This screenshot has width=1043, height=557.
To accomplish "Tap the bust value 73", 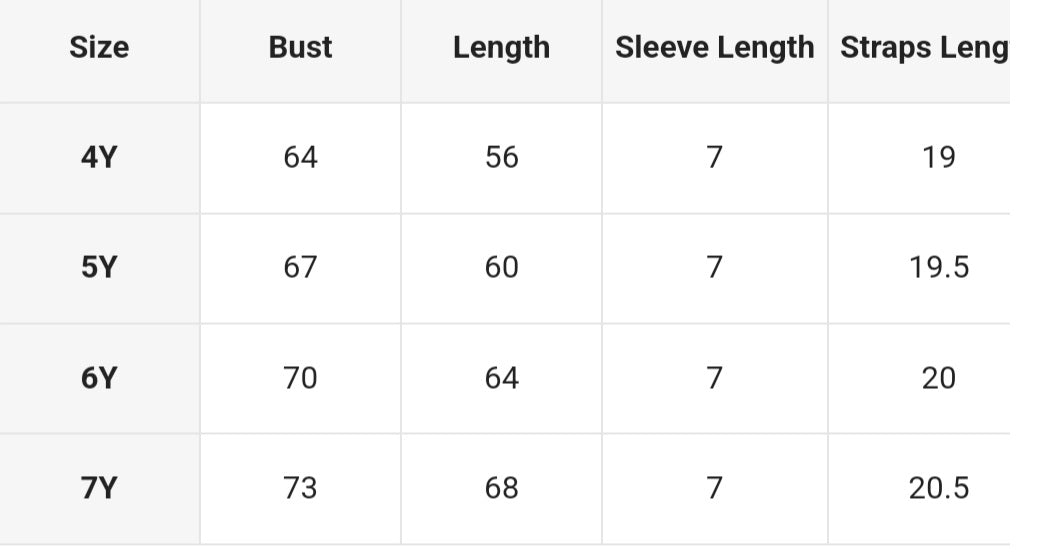I will click(x=300, y=488).
